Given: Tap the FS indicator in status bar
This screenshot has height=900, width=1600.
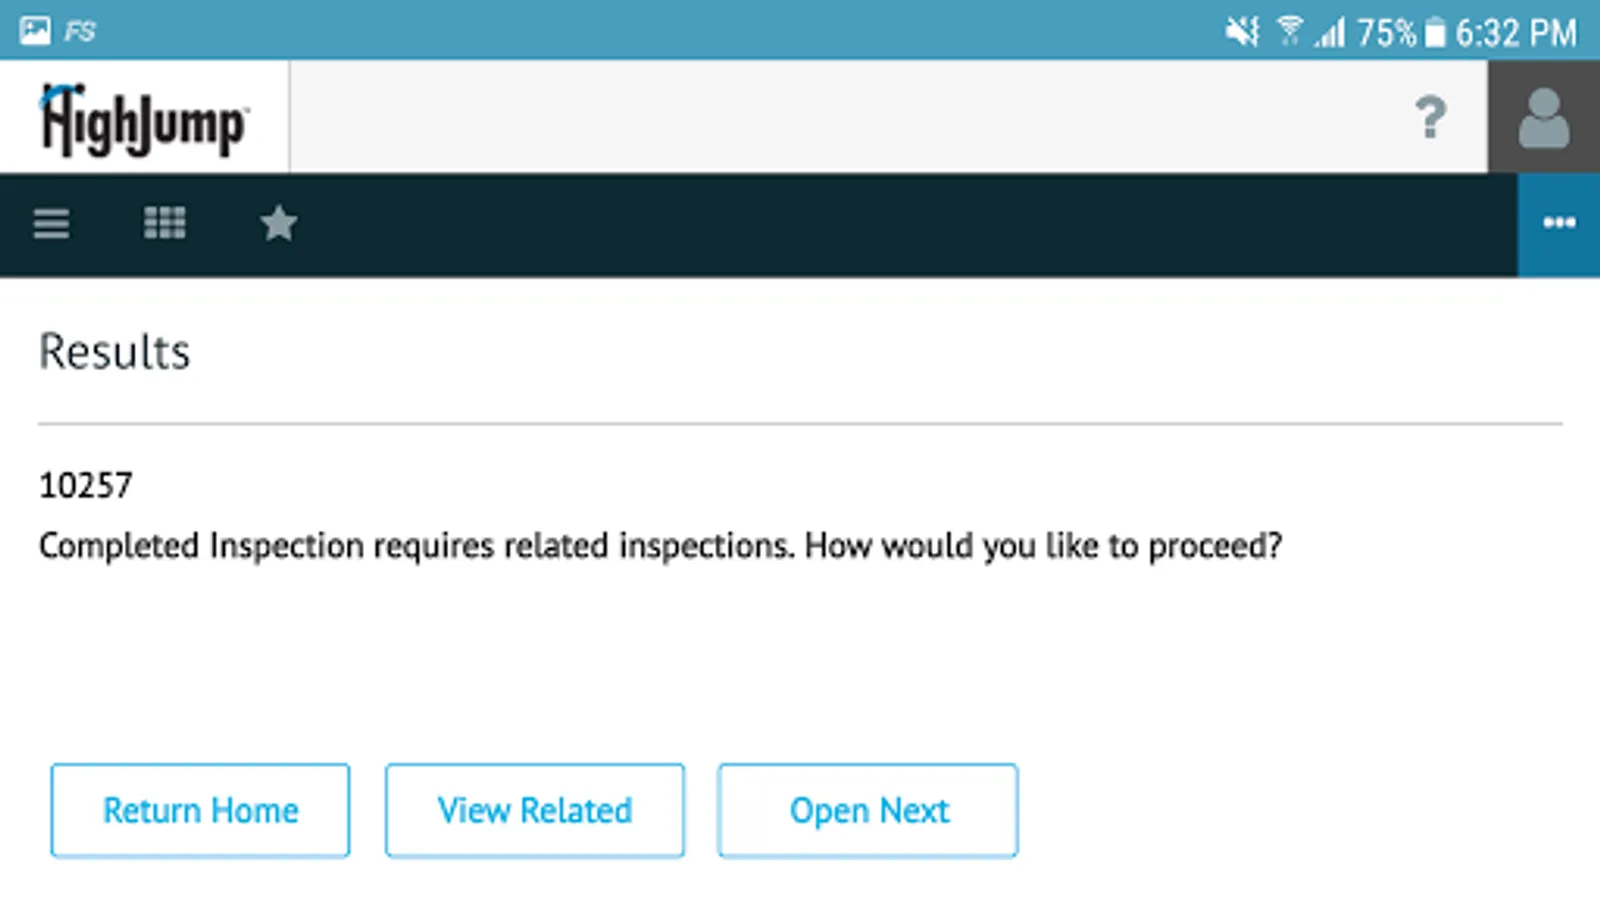Looking at the screenshot, I should coord(79,32).
